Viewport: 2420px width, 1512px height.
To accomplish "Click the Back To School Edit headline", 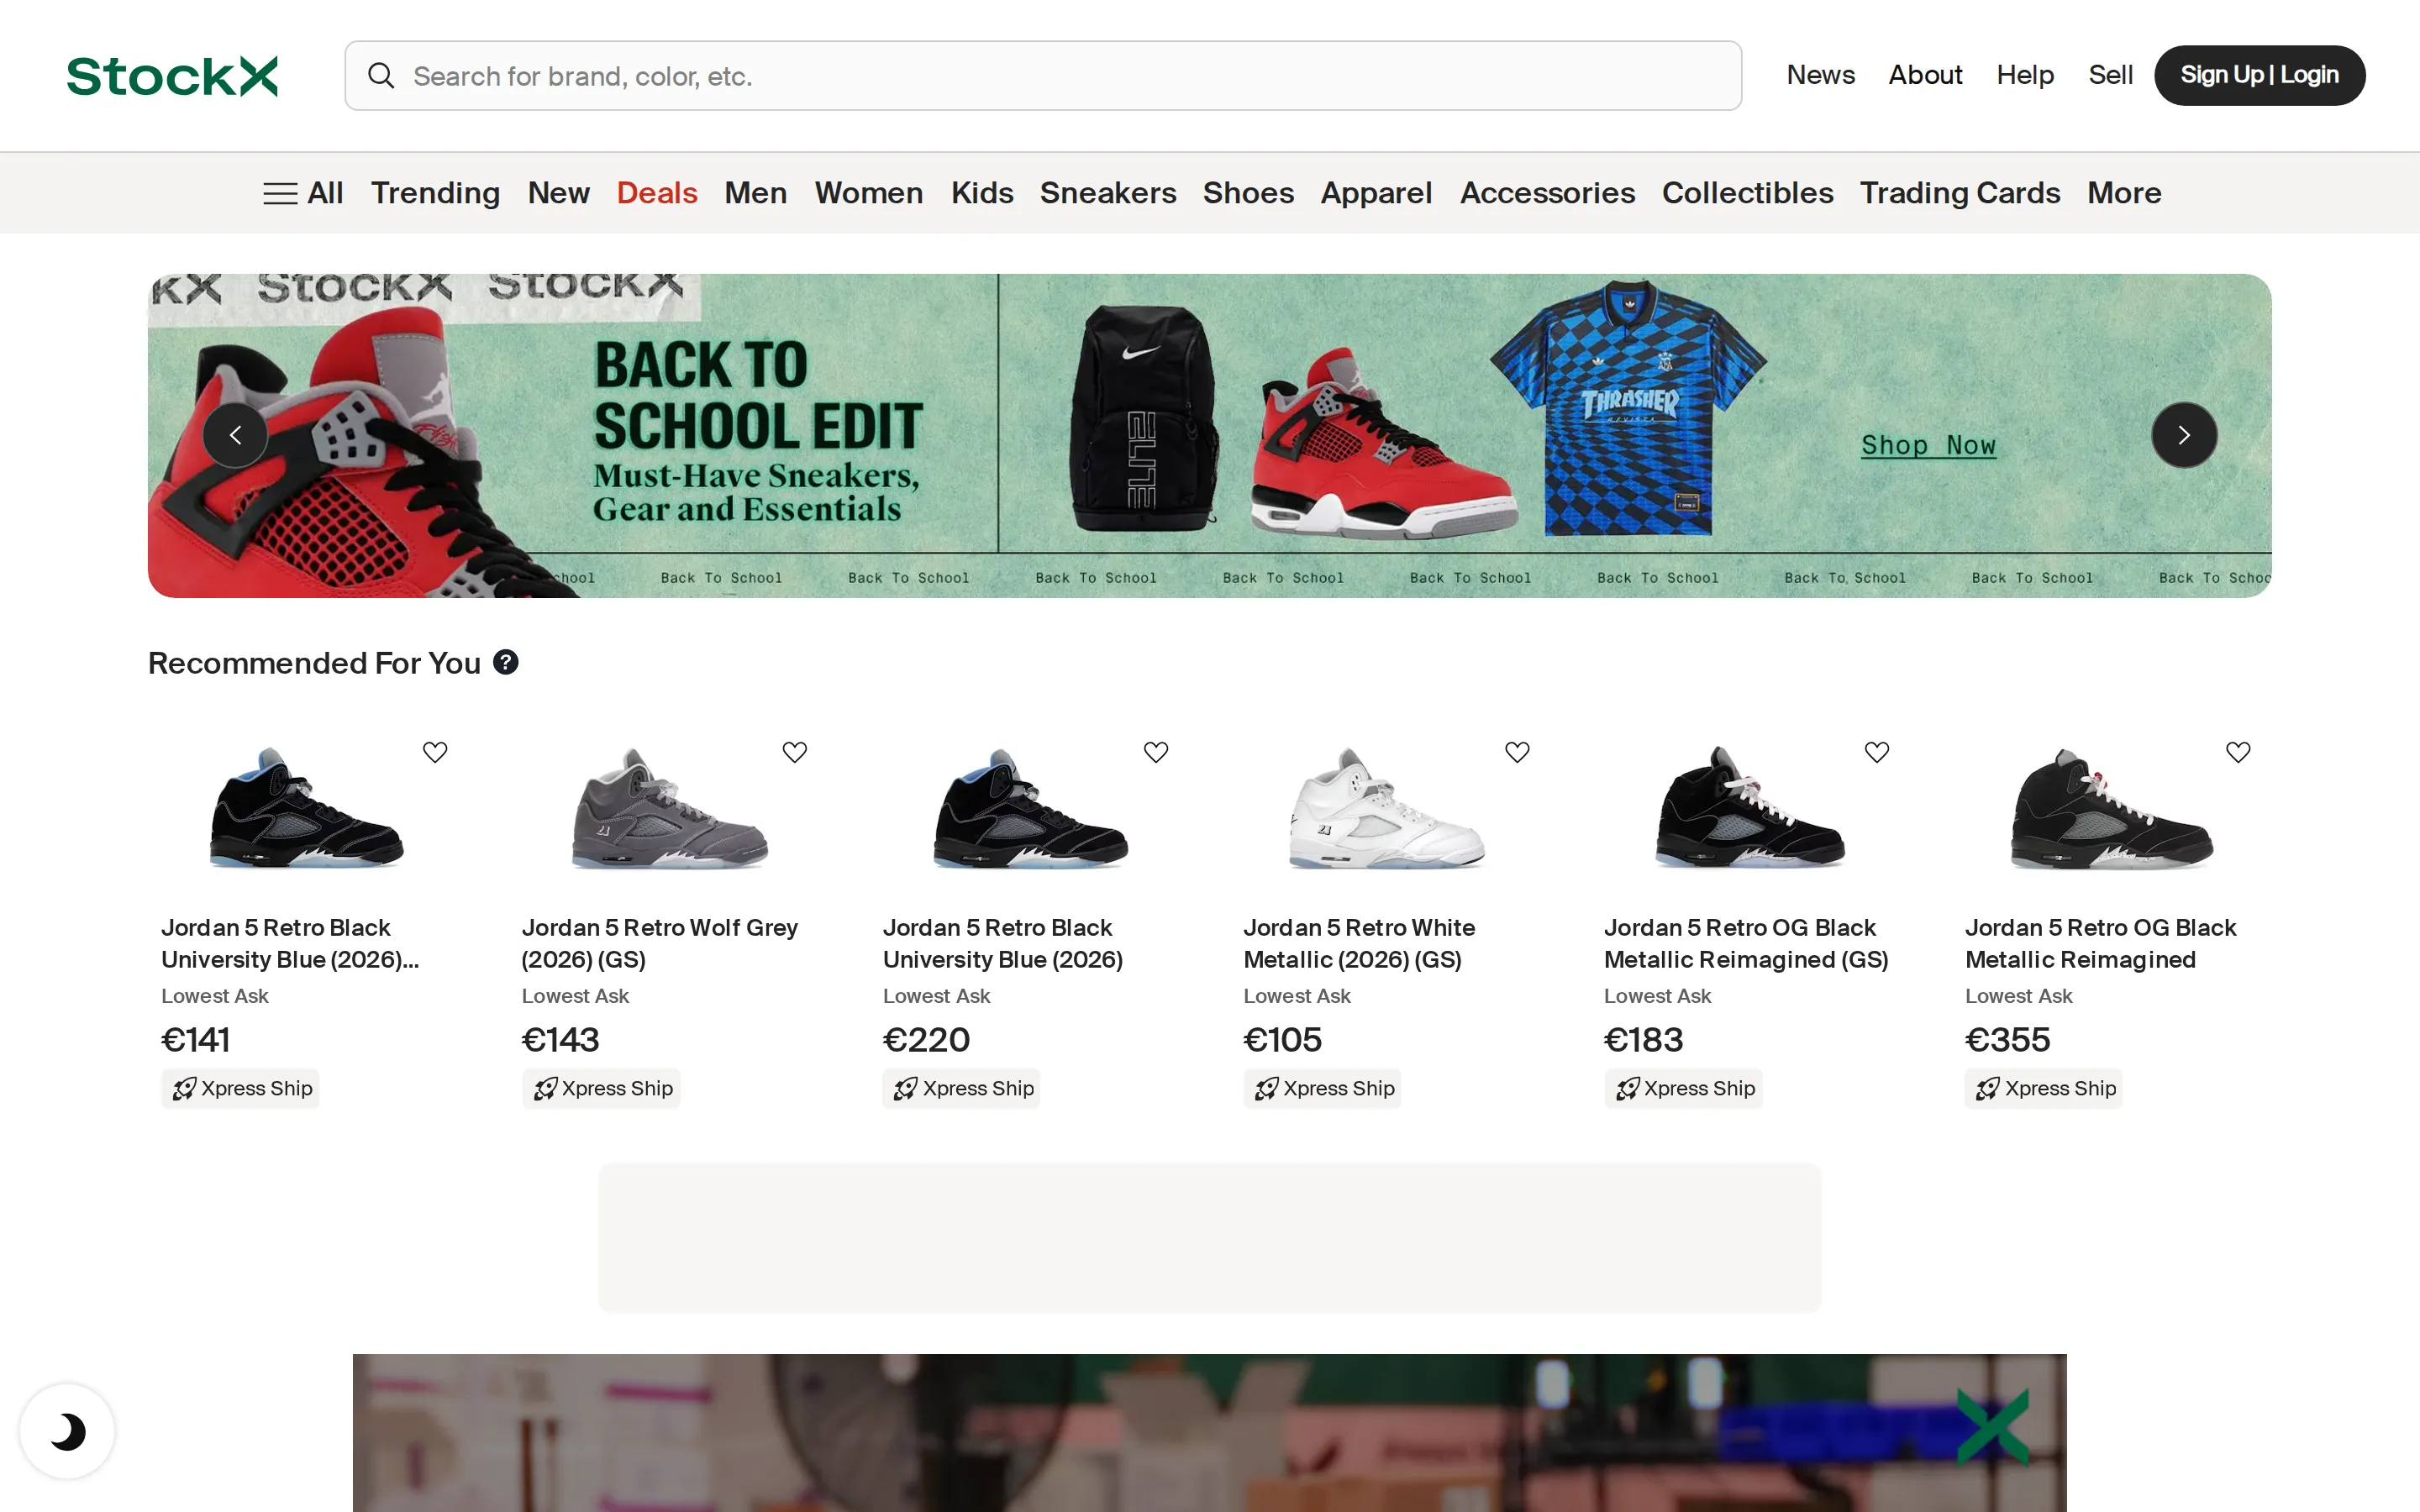I will 758,395.
